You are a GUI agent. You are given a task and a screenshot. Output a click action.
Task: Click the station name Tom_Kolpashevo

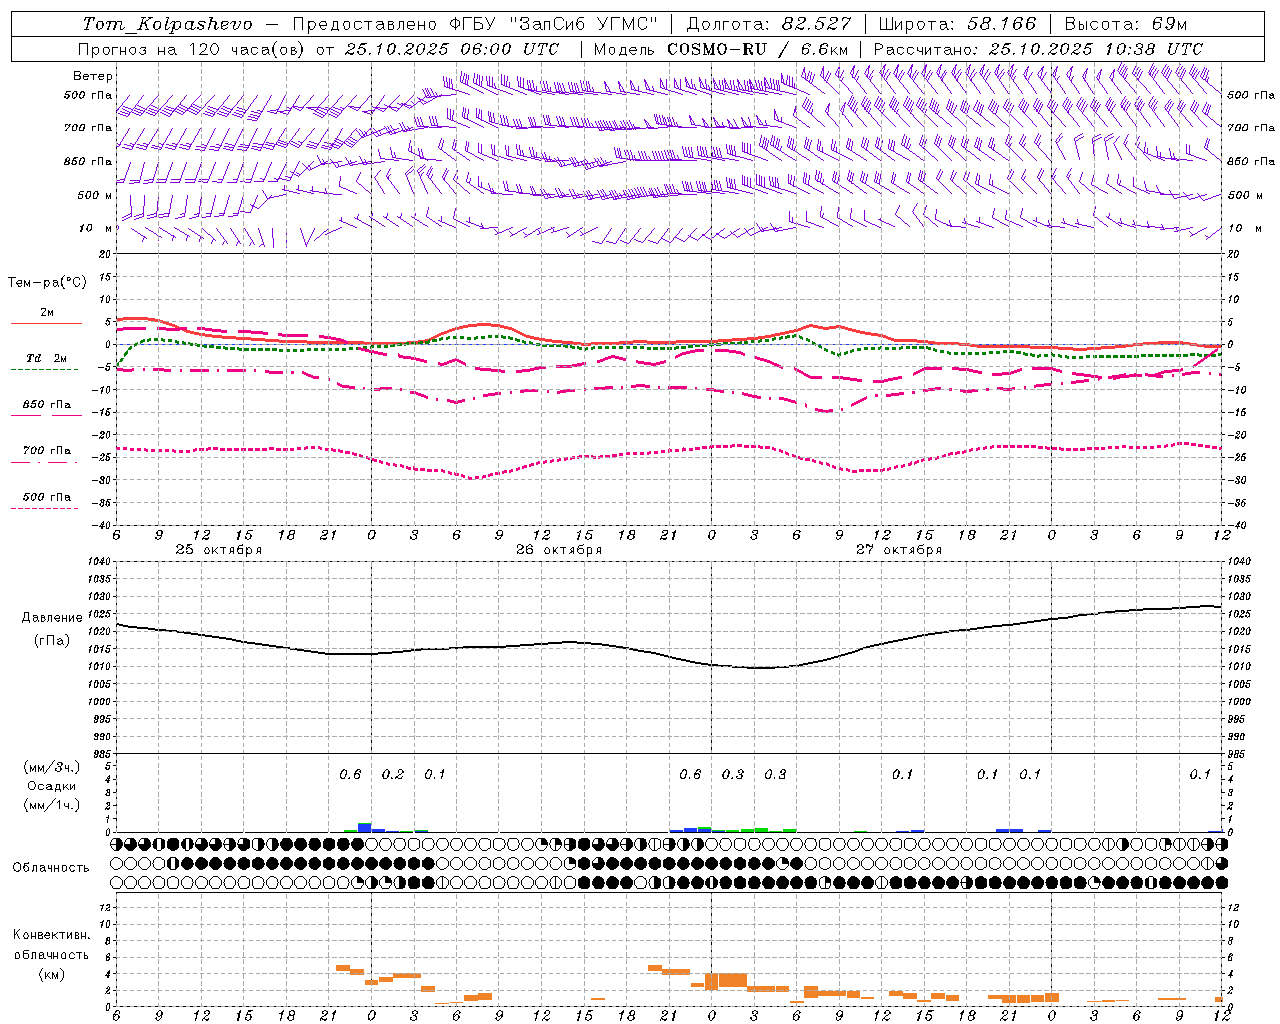167,24
